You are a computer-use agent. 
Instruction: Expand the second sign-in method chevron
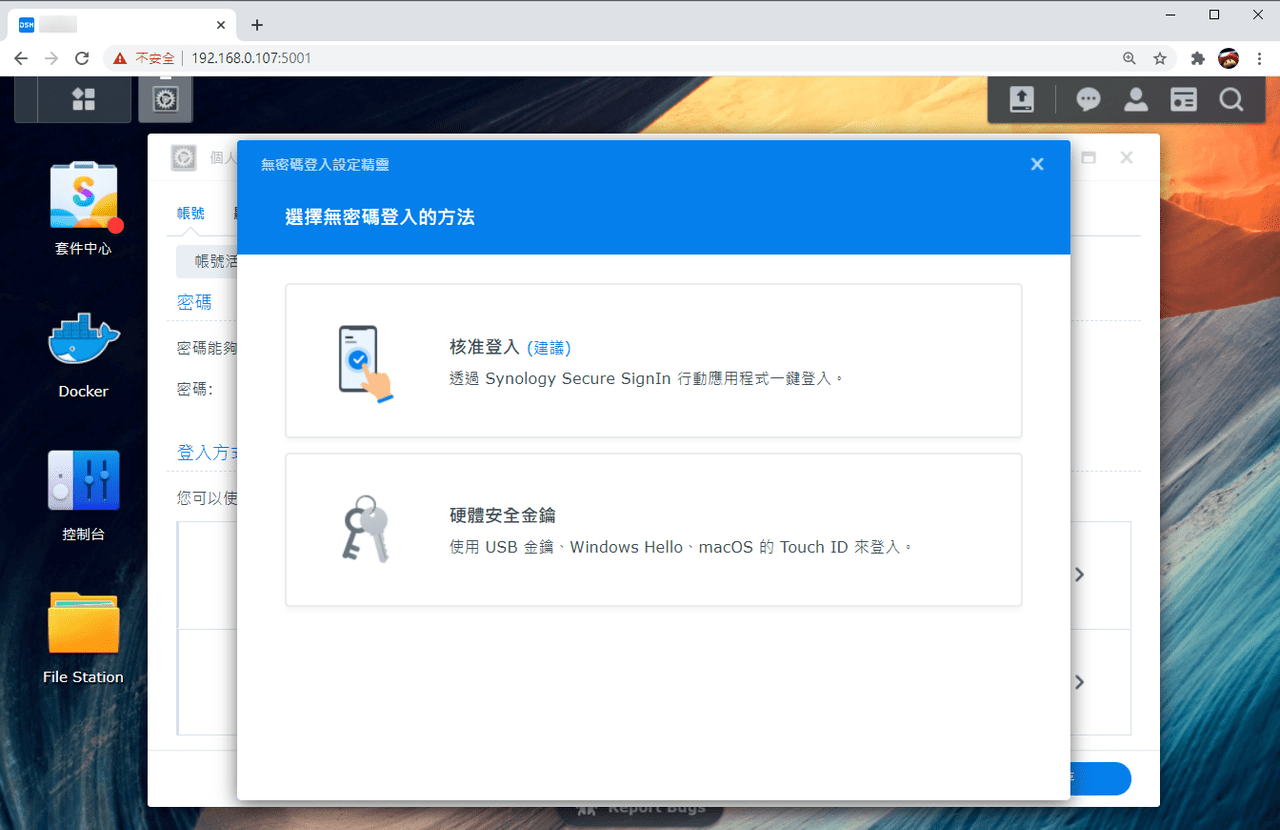point(1079,682)
